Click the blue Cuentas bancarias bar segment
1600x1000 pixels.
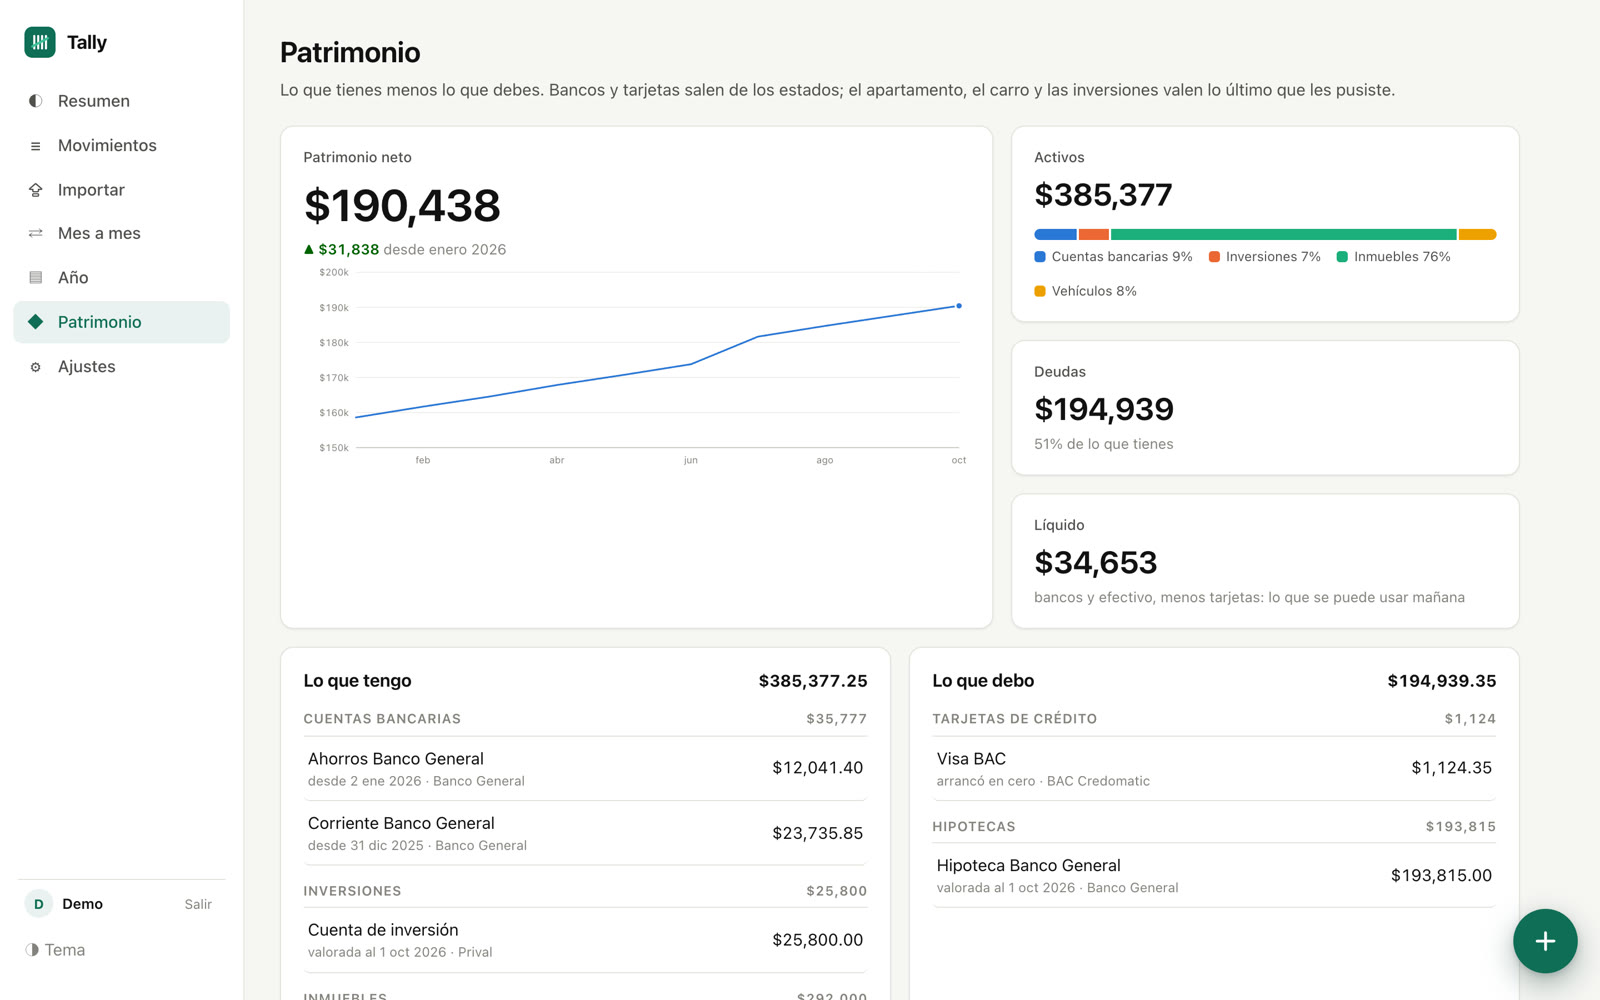click(1055, 234)
